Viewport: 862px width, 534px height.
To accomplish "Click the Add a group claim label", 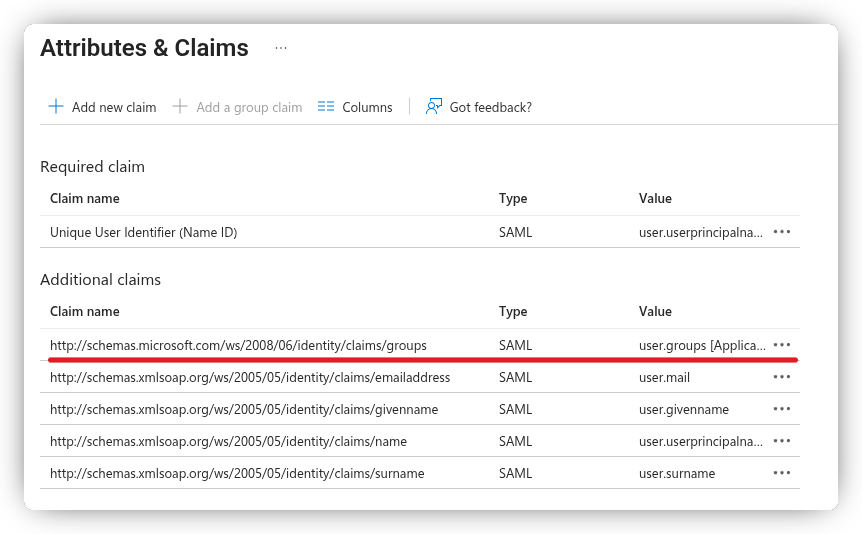I will click(x=249, y=107).
